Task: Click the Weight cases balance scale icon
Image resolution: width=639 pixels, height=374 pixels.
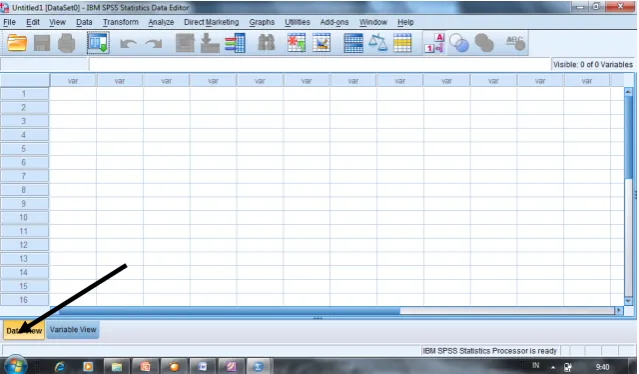Action: coord(378,43)
